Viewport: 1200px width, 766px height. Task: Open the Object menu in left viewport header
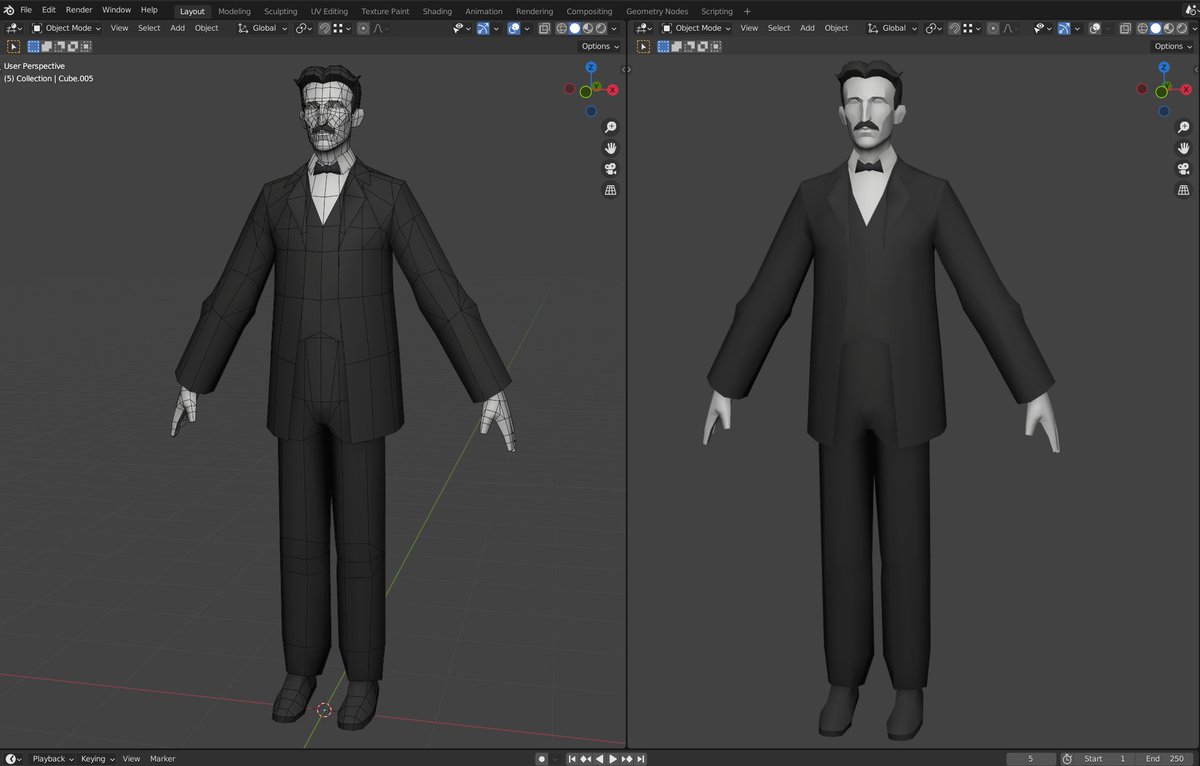click(206, 28)
